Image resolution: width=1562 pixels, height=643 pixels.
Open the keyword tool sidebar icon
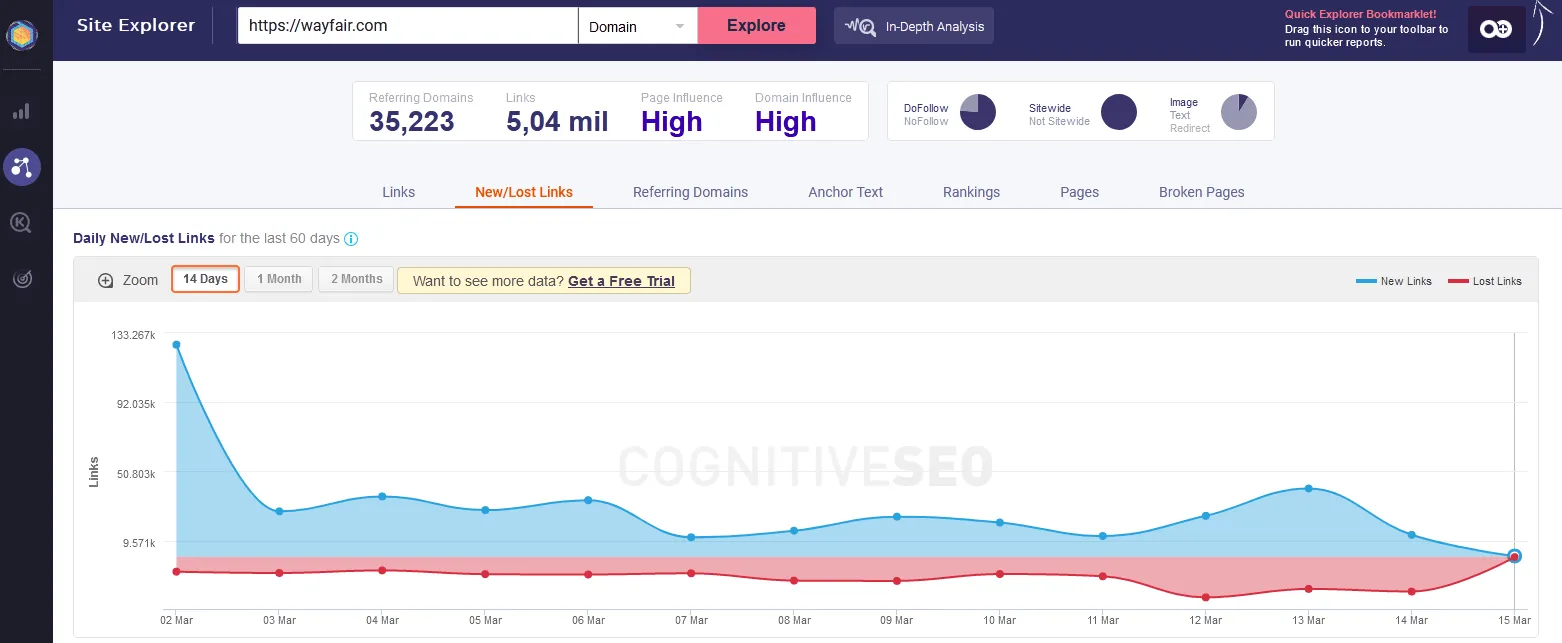pos(21,223)
